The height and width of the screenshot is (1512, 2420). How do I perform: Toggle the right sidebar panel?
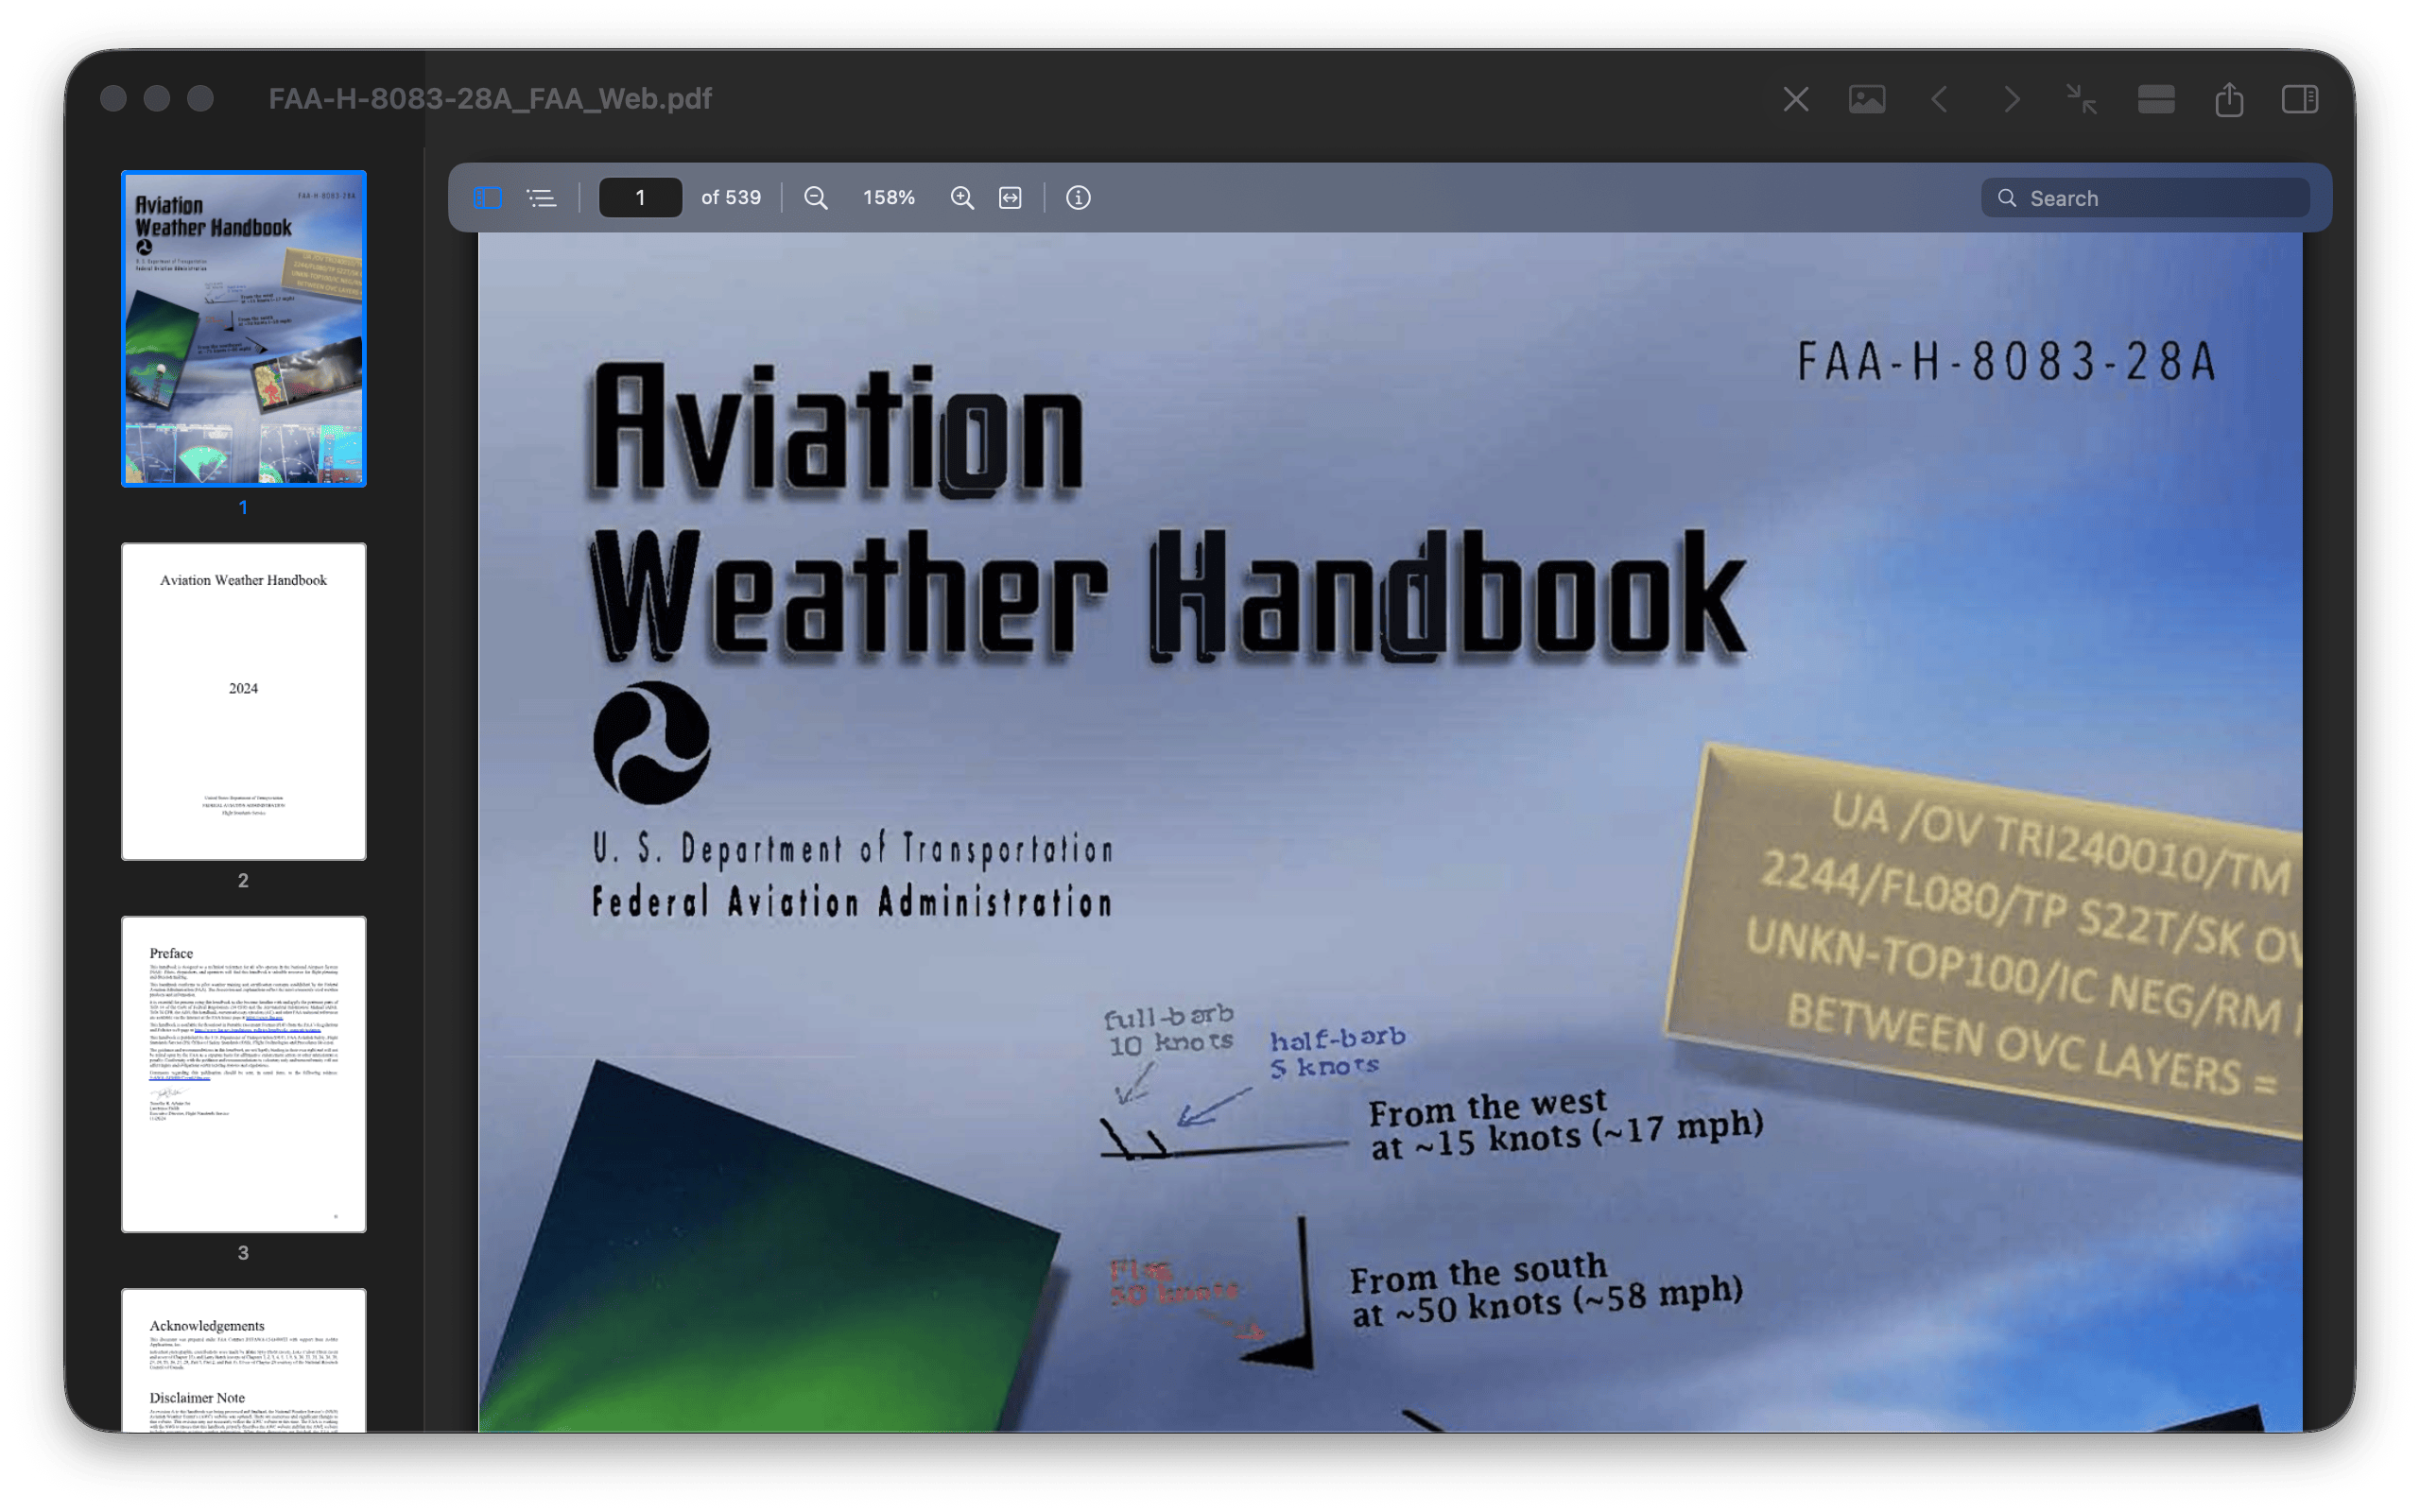tap(2300, 99)
